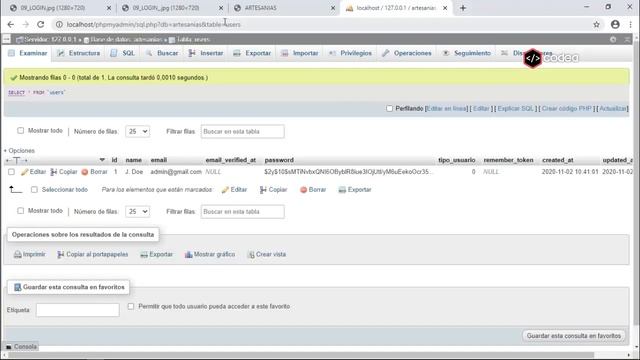Toggle the upper Mostrar todo checkbox
Viewport: 640px width, 360px height.
tap(20, 131)
